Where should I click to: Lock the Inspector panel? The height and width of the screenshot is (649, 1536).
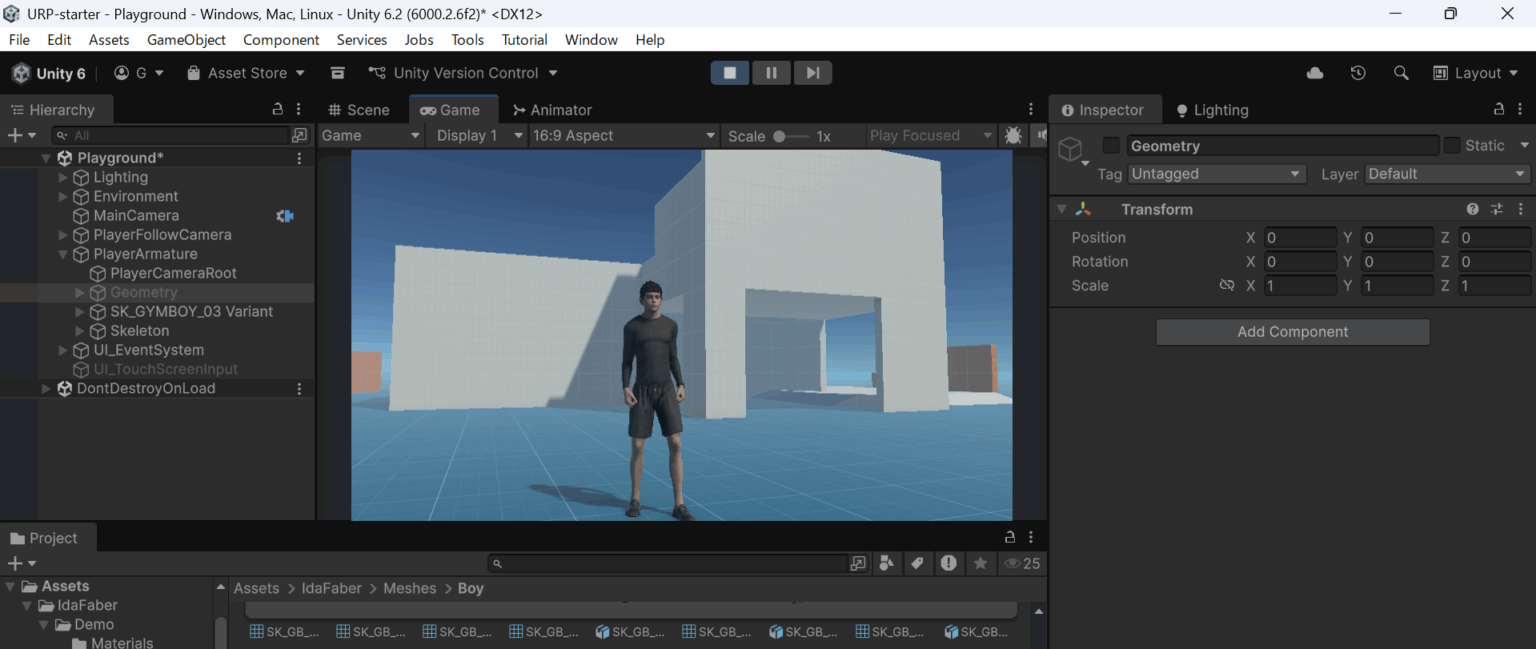pyautogui.click(x=1498, y=110)
